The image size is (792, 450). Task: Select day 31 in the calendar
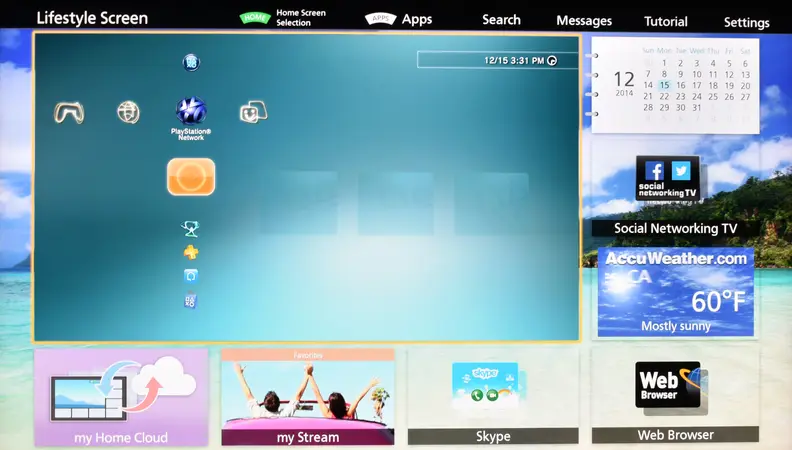tap(697, 108)
